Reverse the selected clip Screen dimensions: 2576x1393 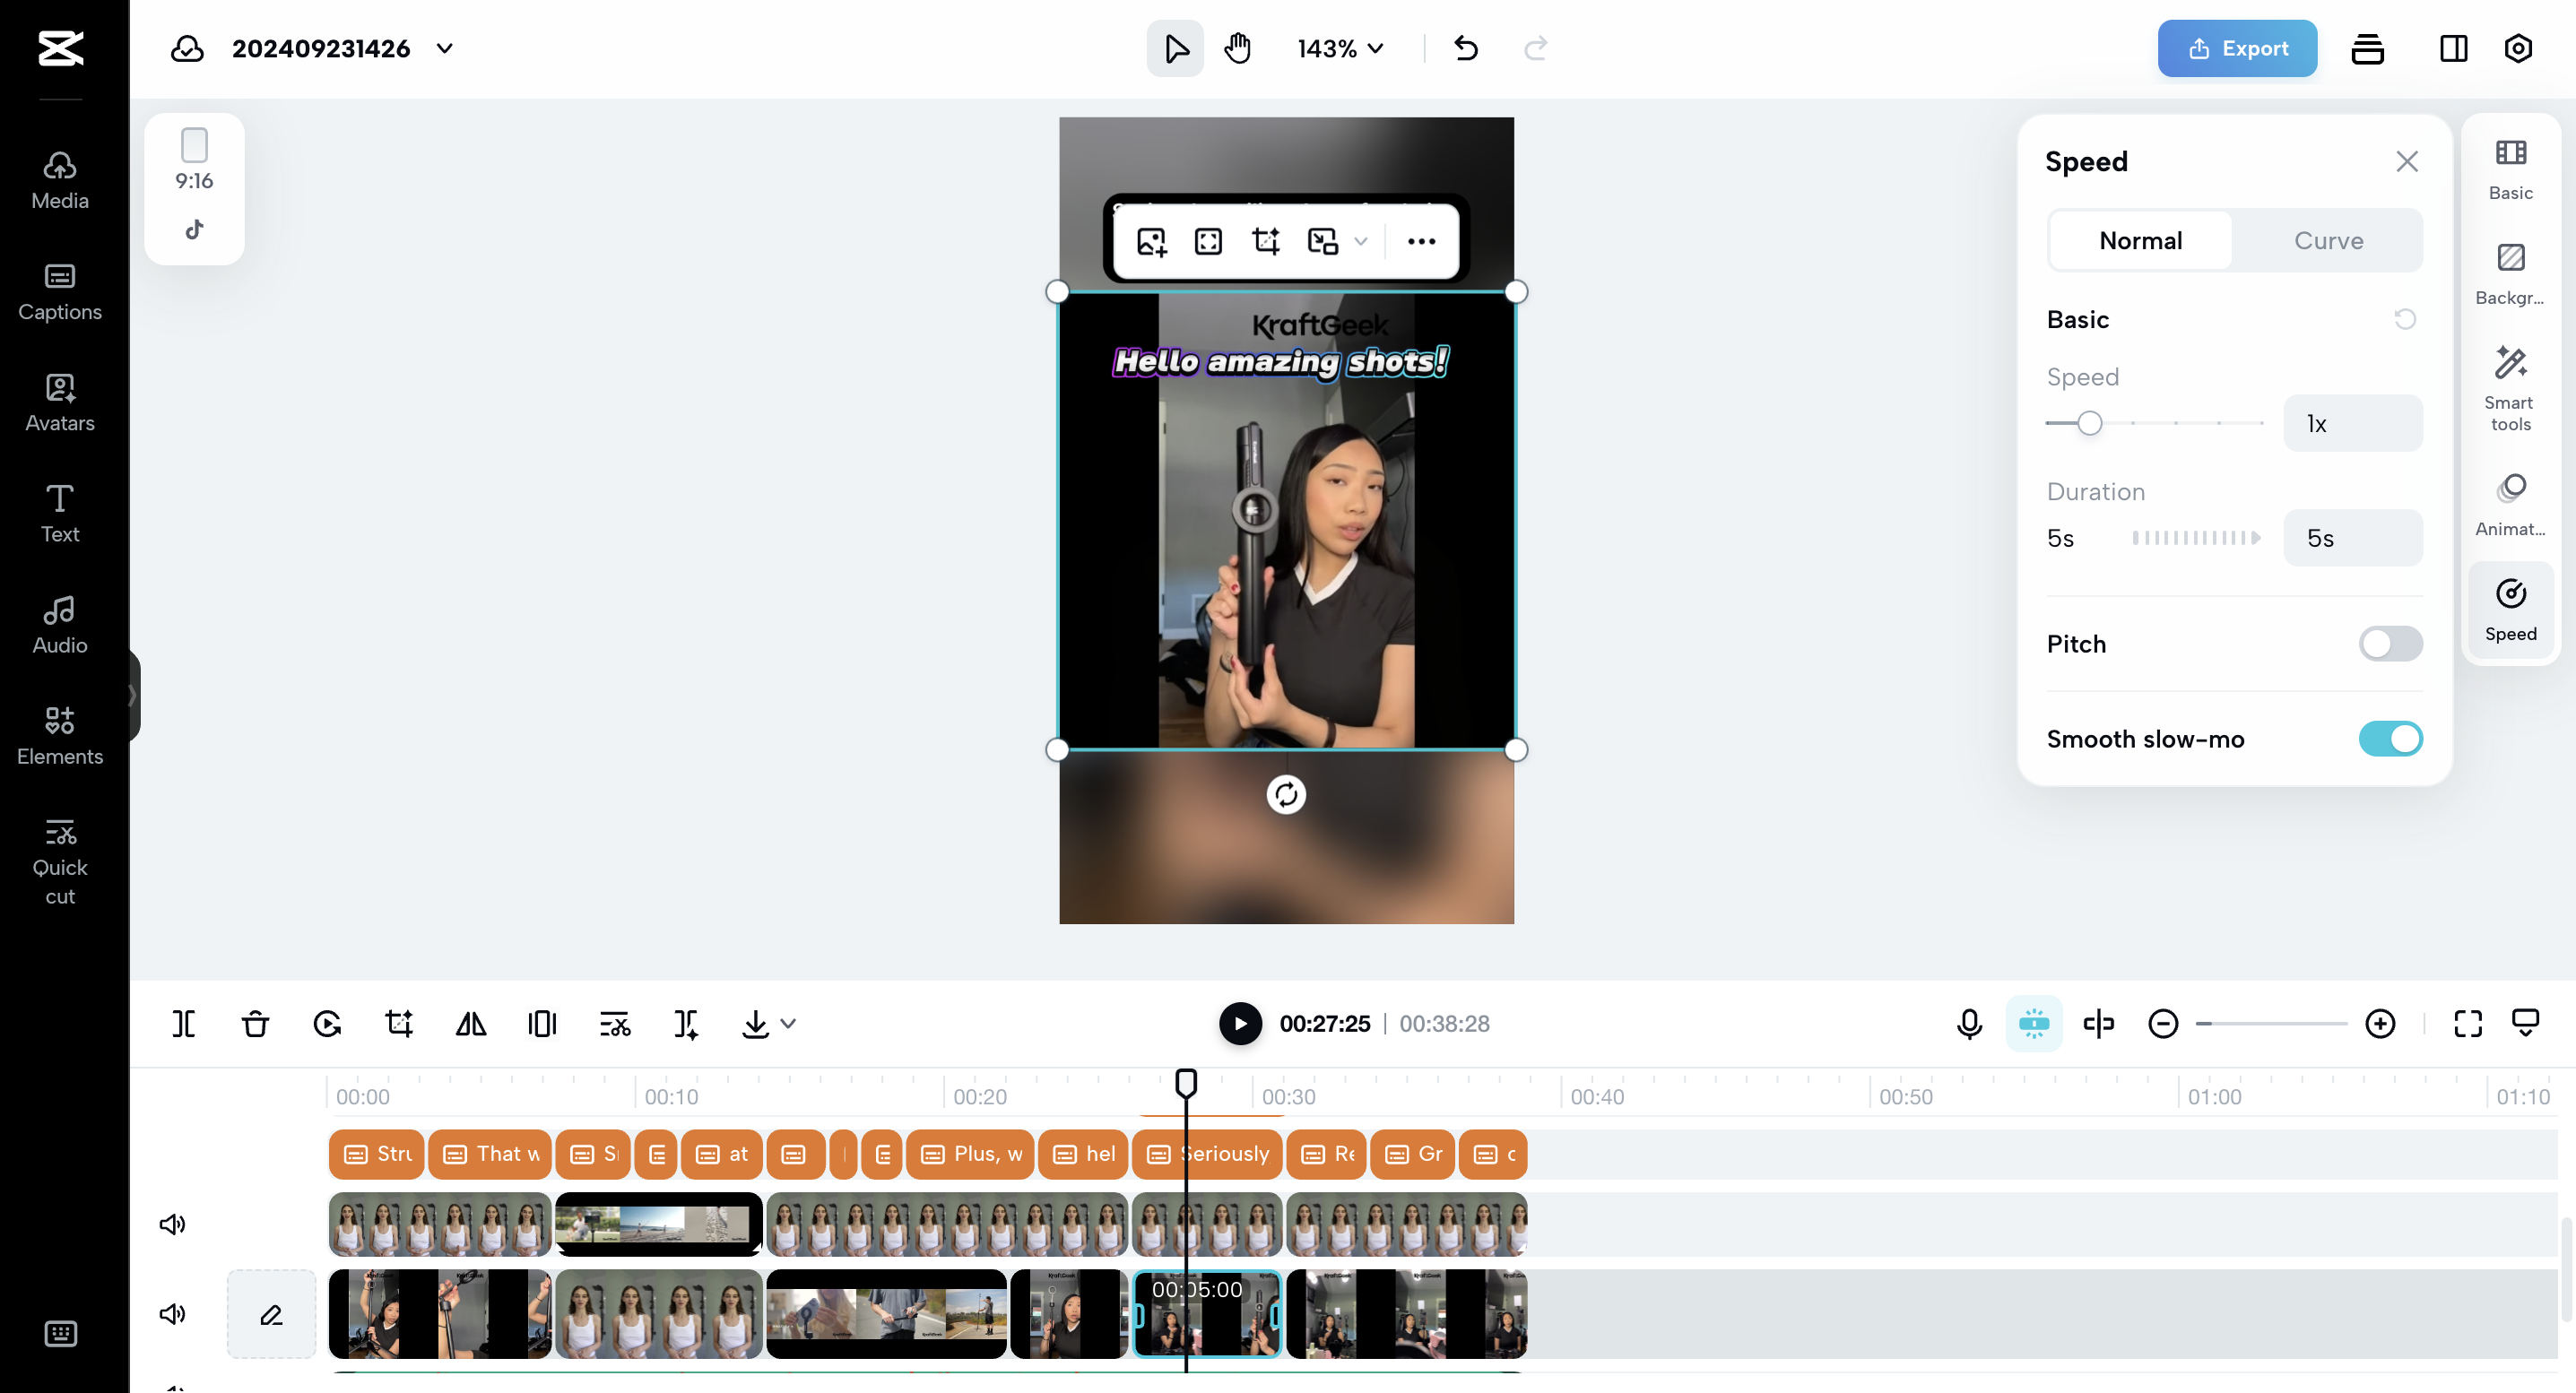326,1023
